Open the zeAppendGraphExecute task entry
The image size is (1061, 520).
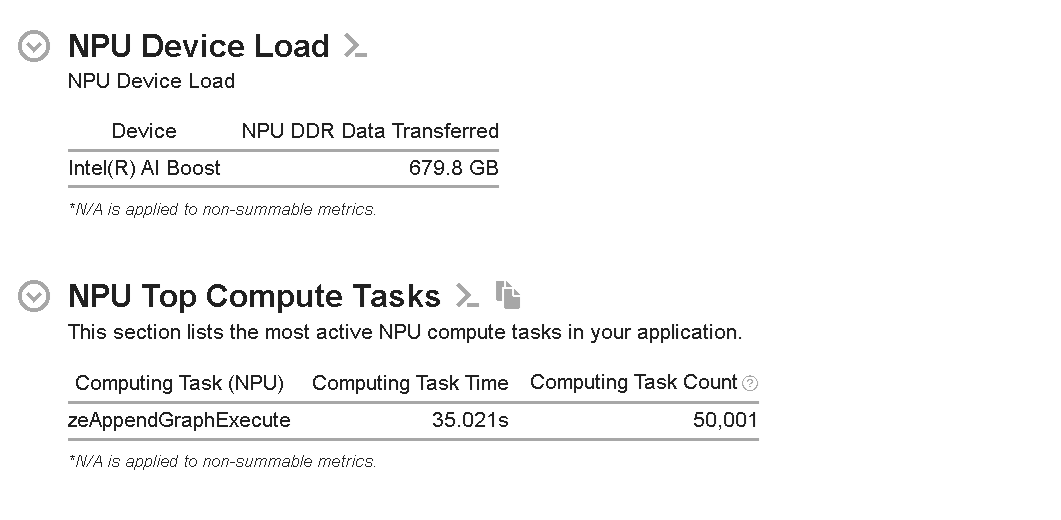179,420
